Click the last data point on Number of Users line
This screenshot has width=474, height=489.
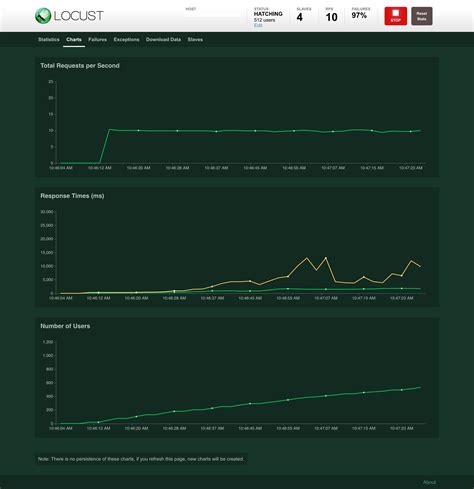[x=420, y=387]
